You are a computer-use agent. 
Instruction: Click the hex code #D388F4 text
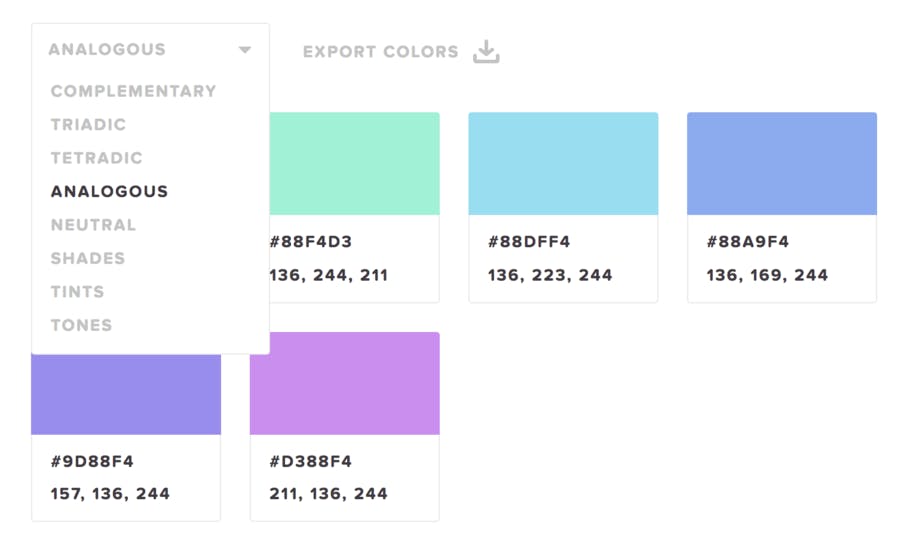pyautogui.click(x=311, y=461)
